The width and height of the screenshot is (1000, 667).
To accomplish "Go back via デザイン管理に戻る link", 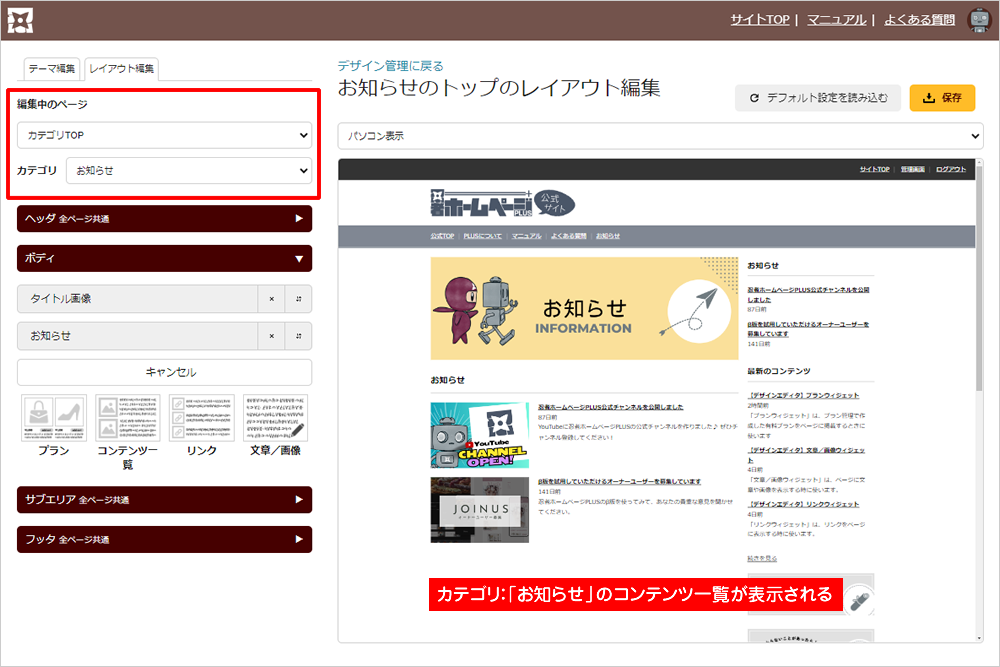I will pos(390,66).
